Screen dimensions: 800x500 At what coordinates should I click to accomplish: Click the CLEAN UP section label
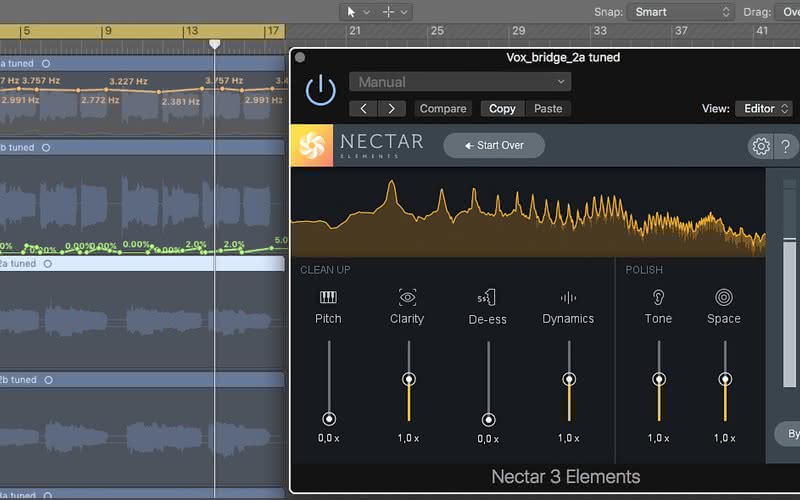click(325, 270)
